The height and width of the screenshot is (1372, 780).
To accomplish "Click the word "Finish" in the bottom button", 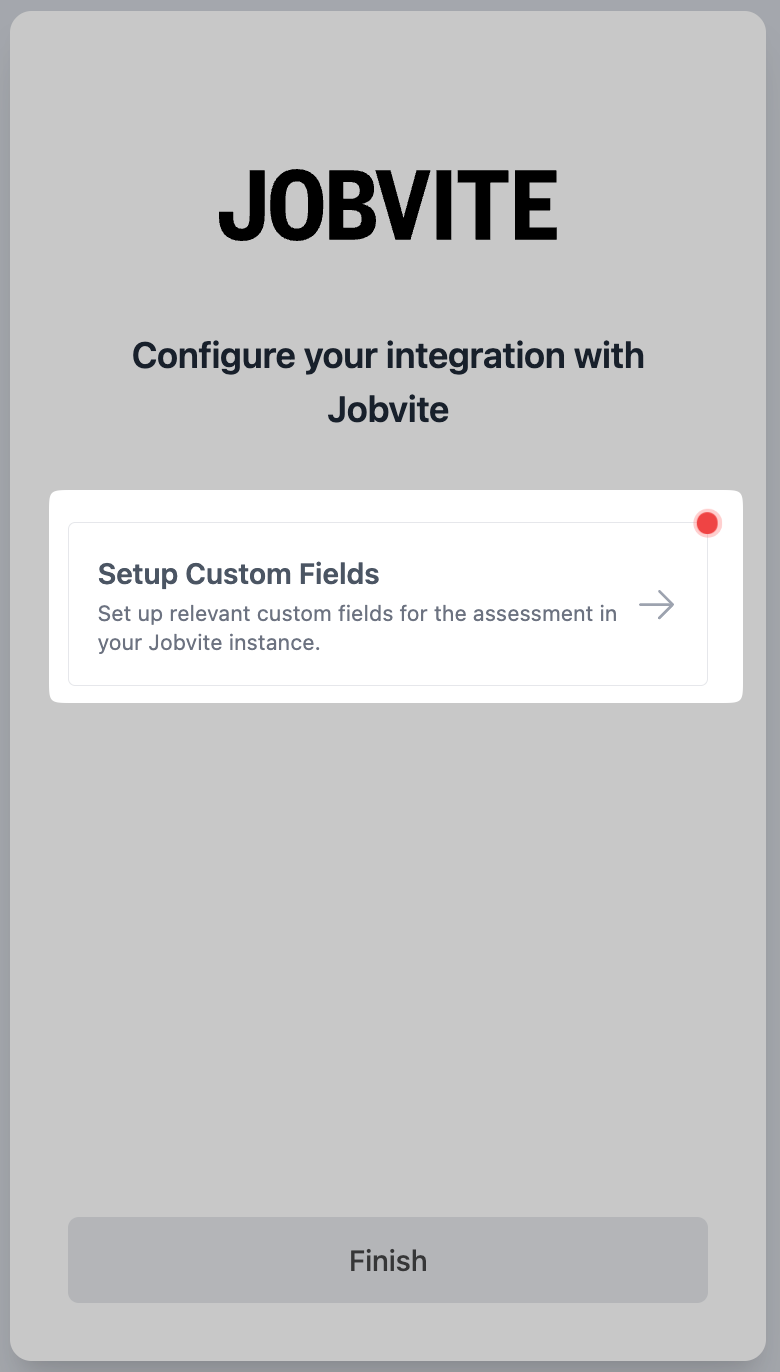I will pos(388,1260).
